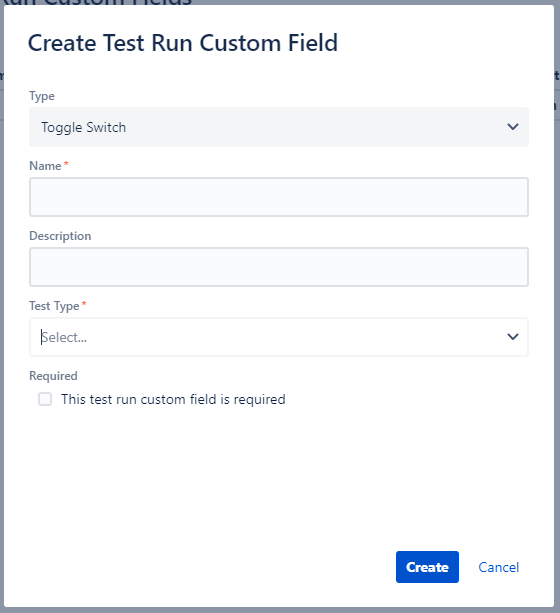Expand the Test Type Select... dropdown
Viewport: 560px width, 613px height.
pos(279,337)
